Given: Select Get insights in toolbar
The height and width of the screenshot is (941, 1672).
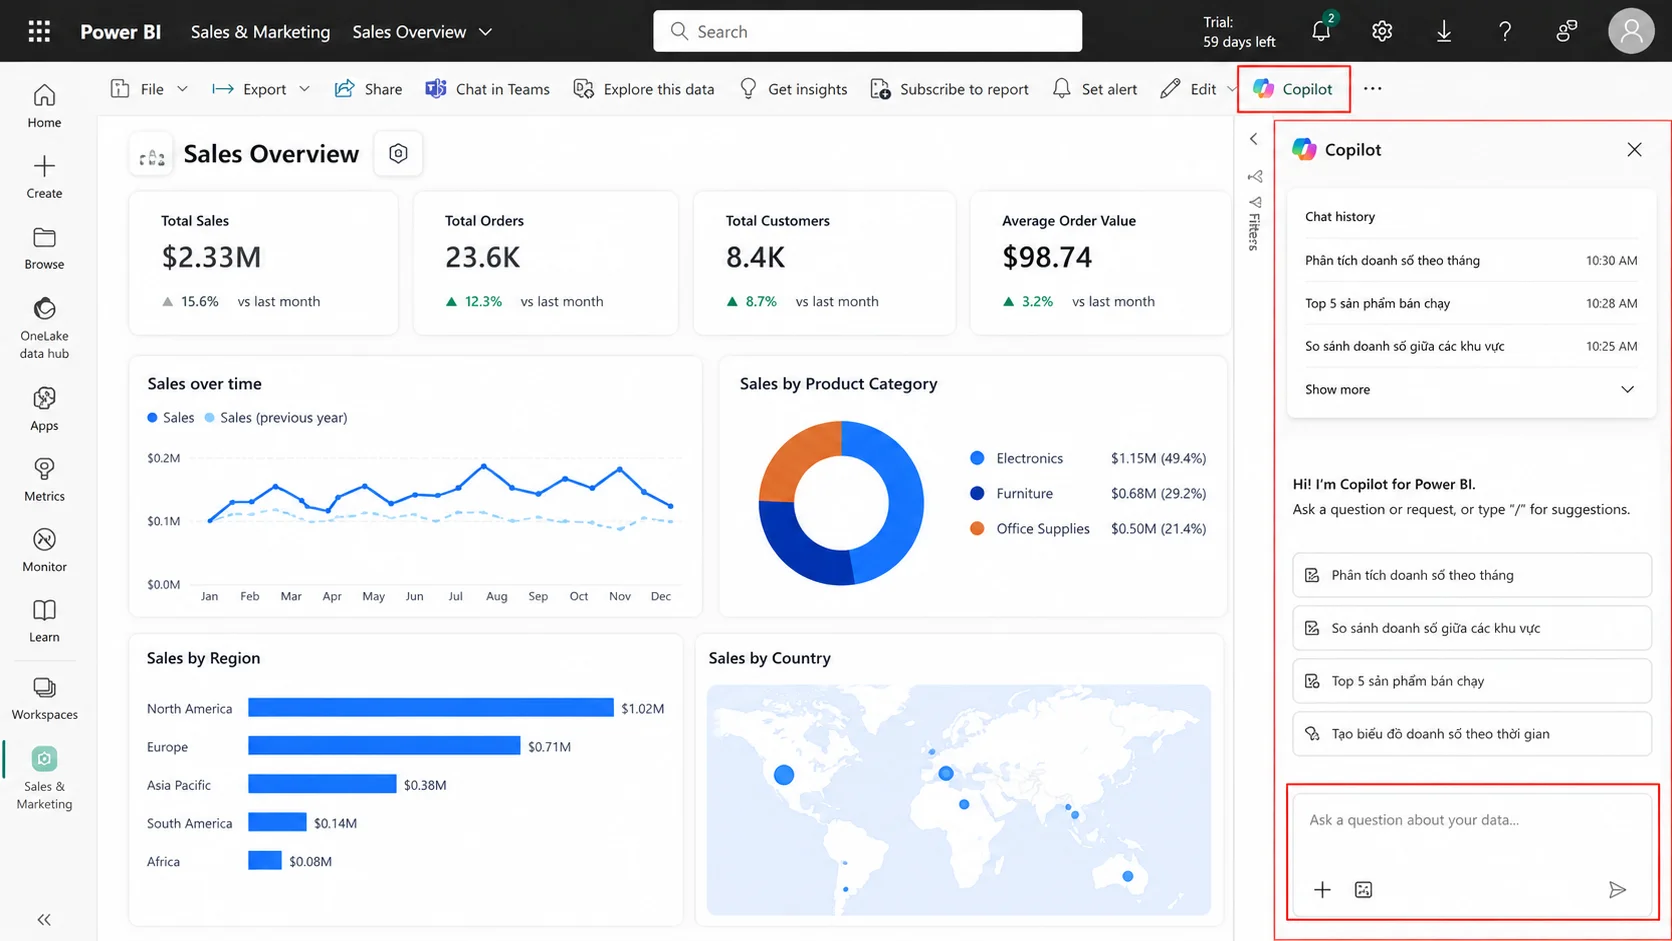Looking at the screenshot, I should pyautogui.click(x=793, y=89).
